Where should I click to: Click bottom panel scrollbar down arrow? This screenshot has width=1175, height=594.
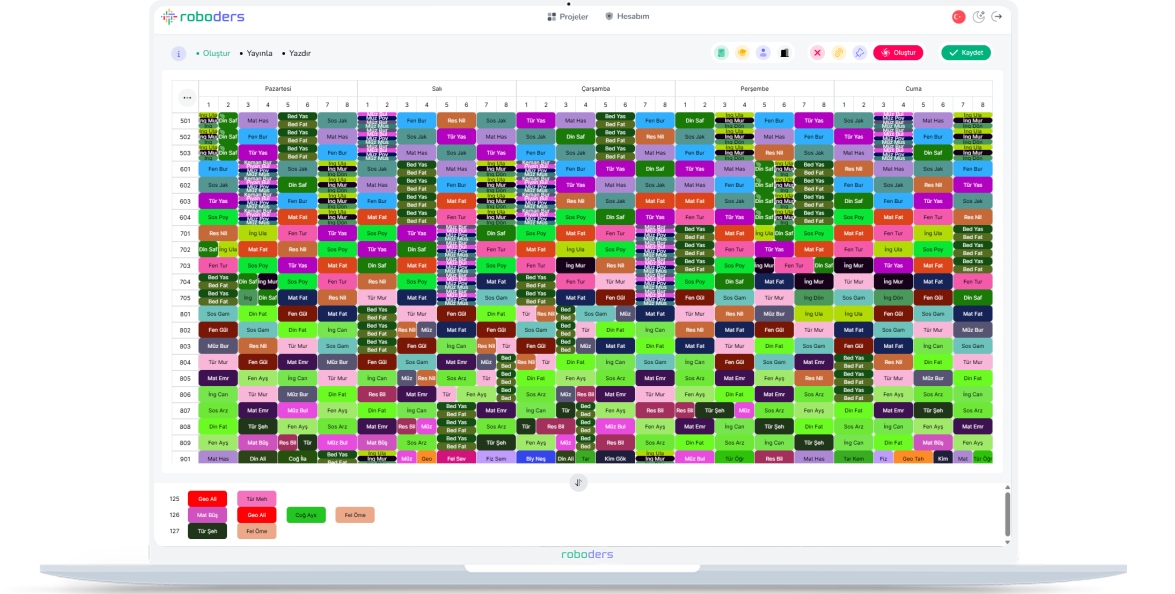click(1007, 542)
